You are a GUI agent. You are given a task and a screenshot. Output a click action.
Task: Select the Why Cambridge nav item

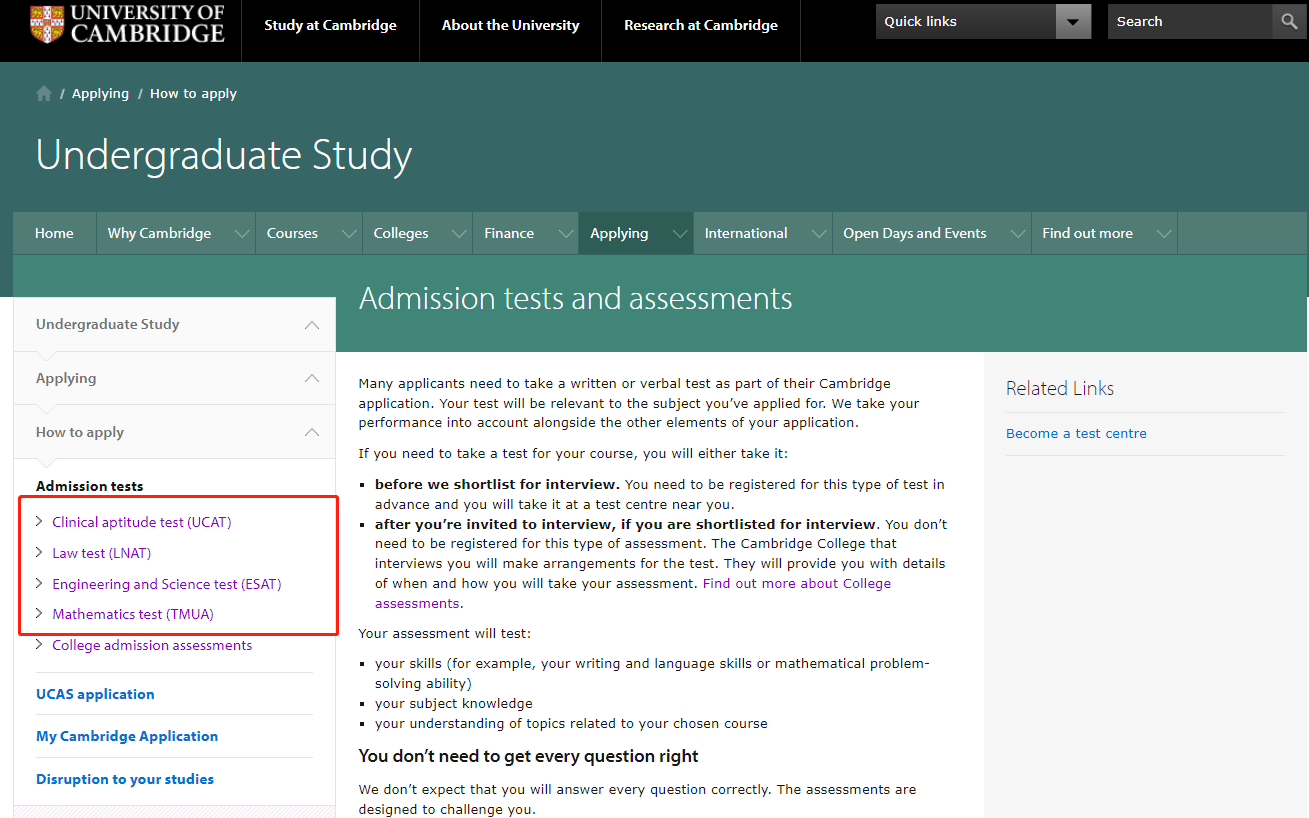[x=159, y=233]
